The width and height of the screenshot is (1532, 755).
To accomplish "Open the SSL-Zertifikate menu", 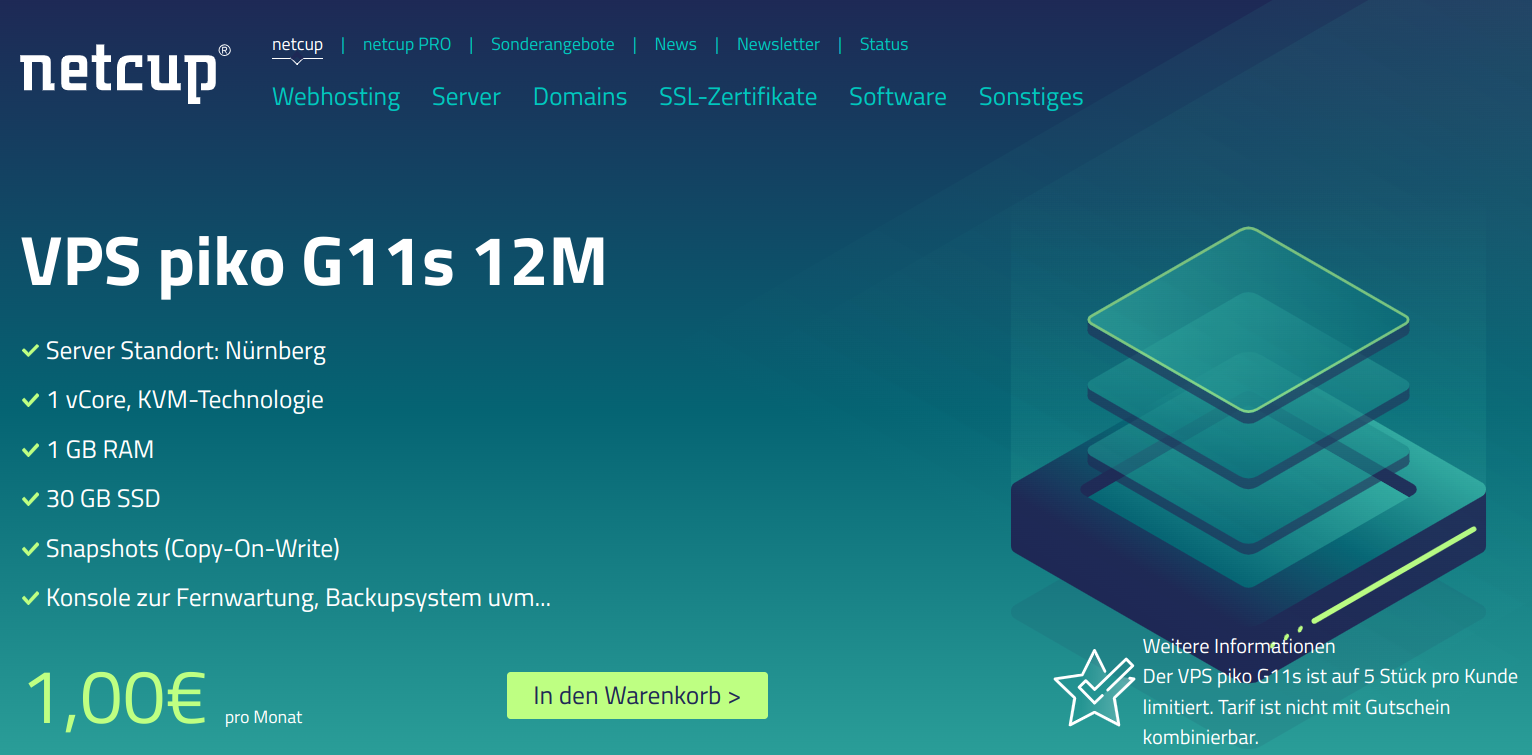I will pos(738,97).
